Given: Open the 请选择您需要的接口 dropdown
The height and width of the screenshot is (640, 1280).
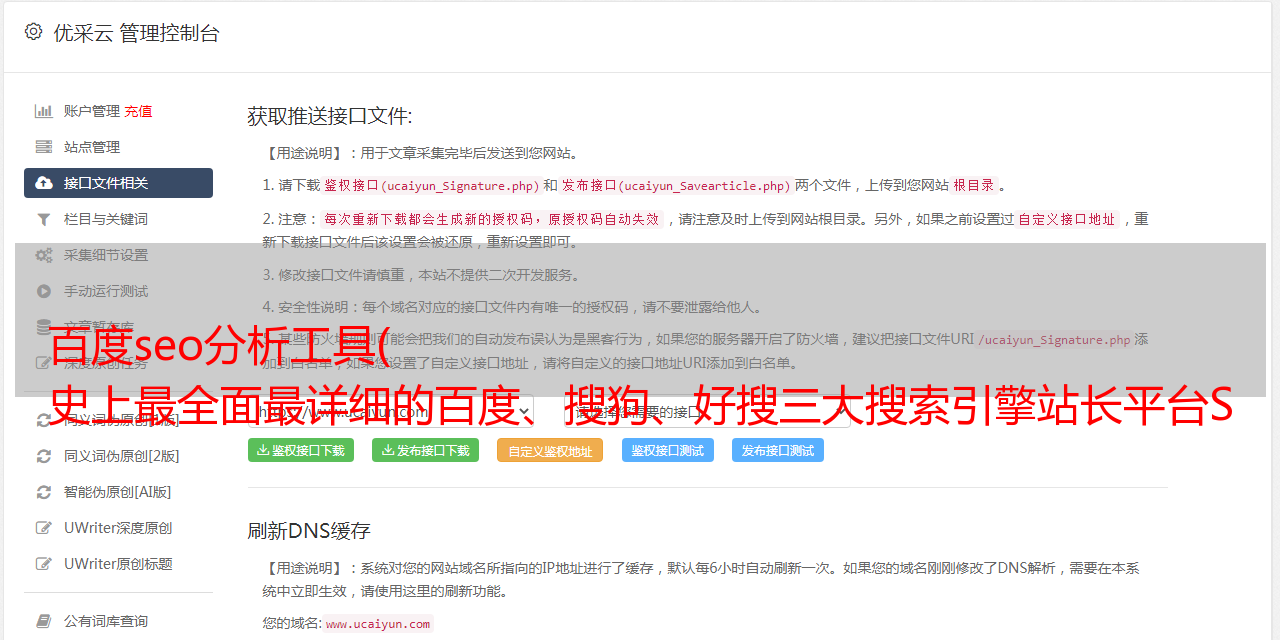Looking at the screenshot, I should 707,411.
